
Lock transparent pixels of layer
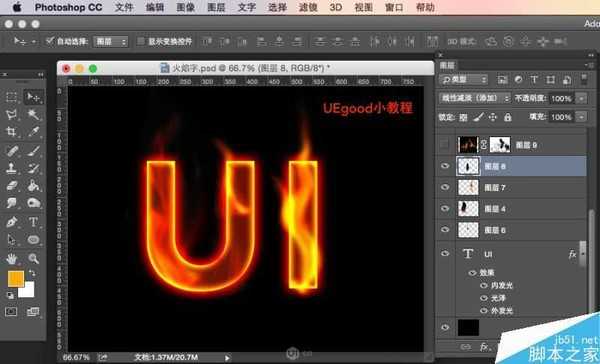tap(463, 117)
